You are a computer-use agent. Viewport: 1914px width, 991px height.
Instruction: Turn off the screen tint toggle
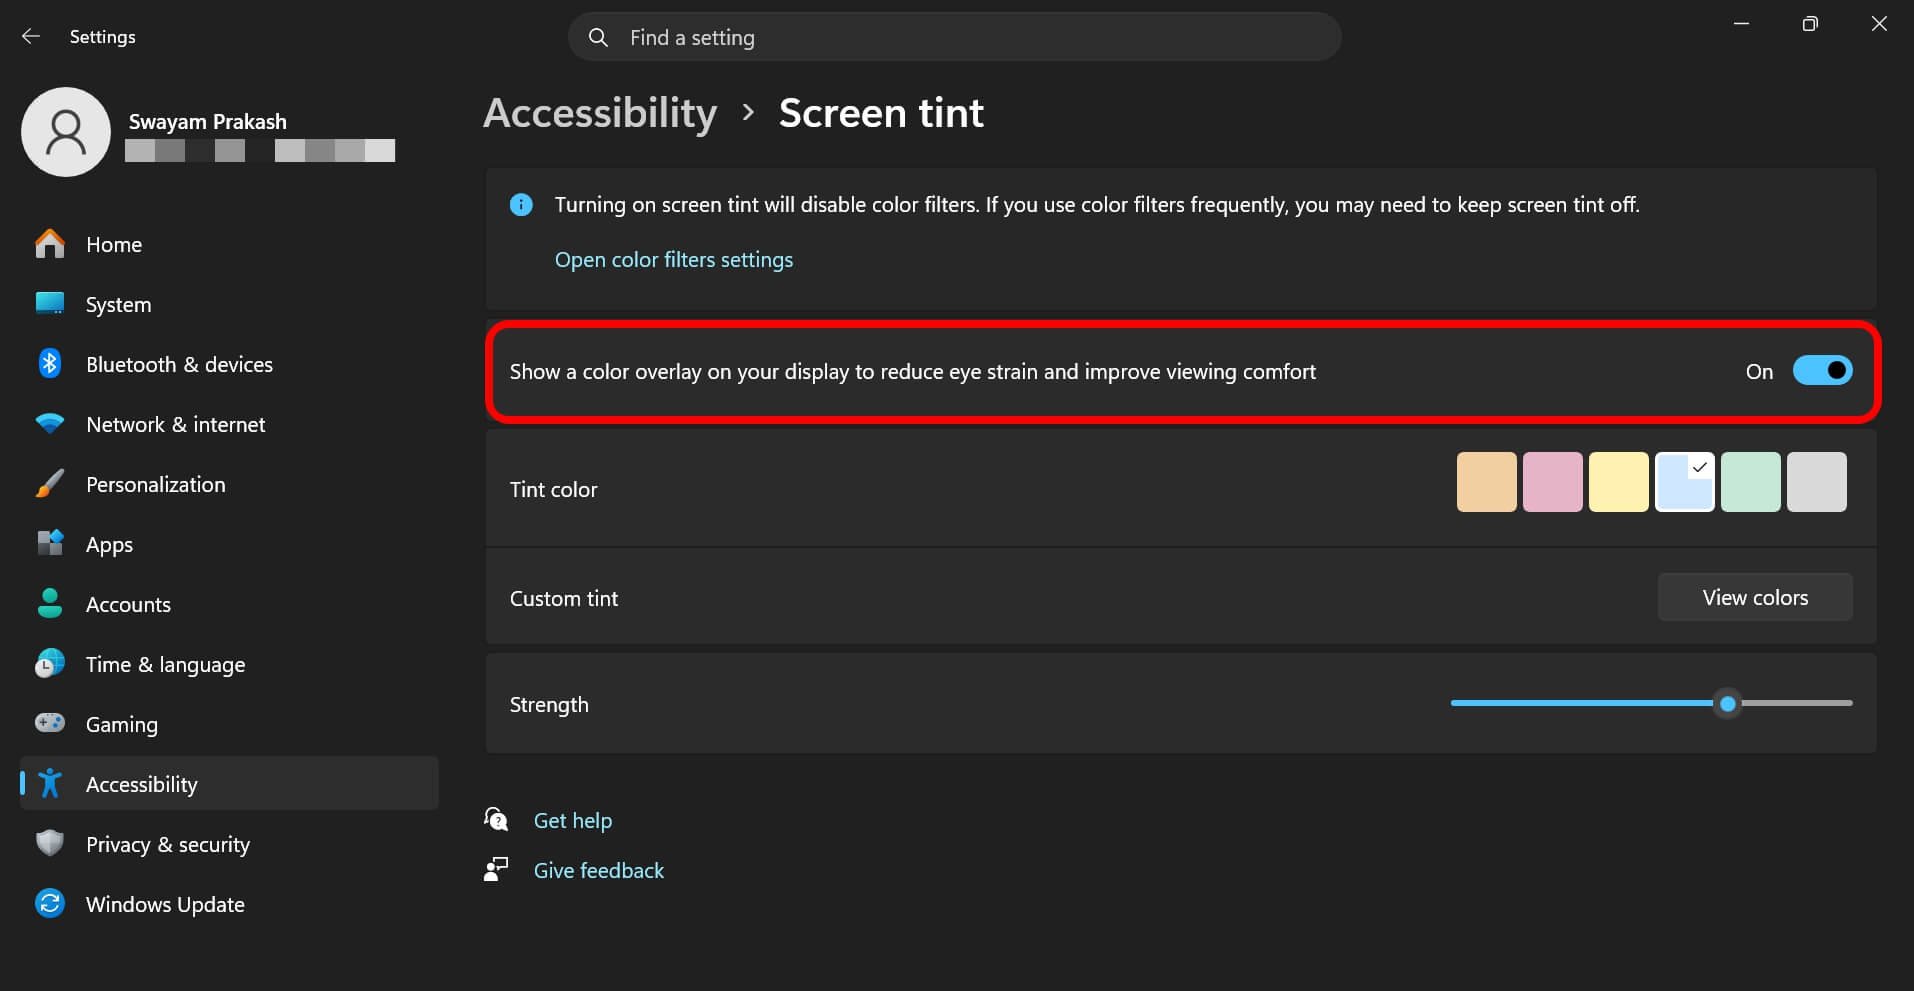(x=1822, y=371)
